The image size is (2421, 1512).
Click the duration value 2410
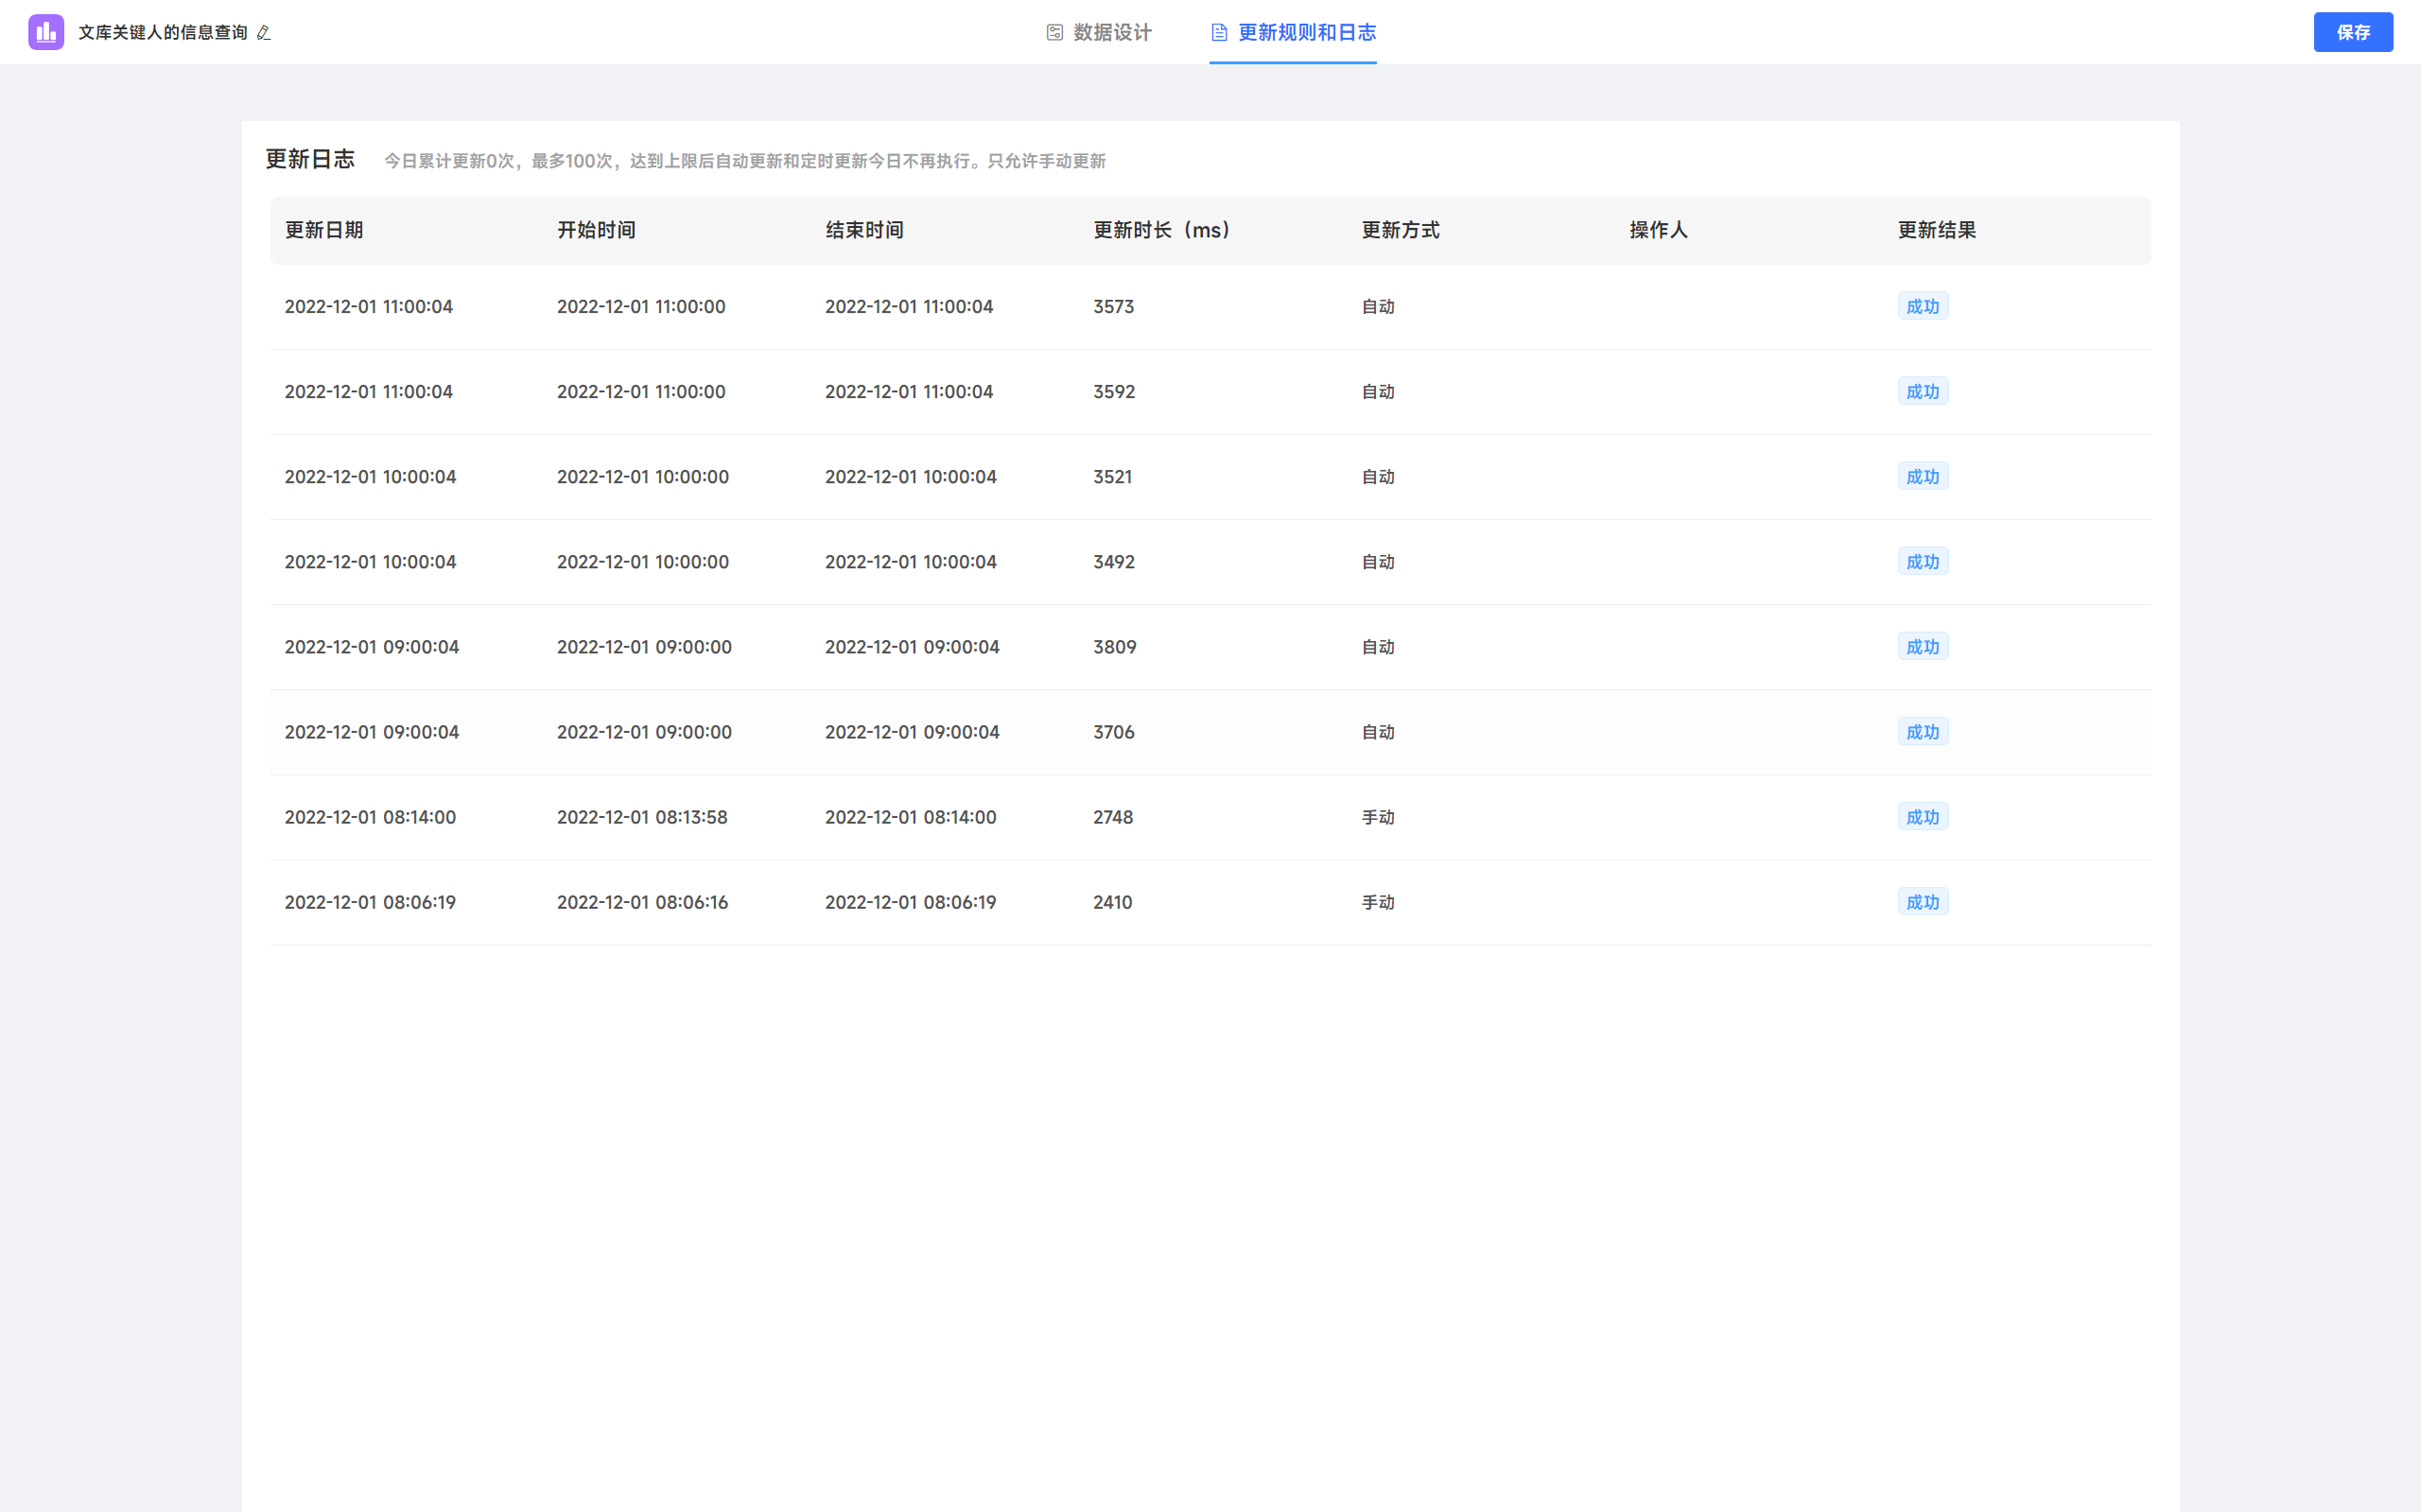[x=1113, y=901]
